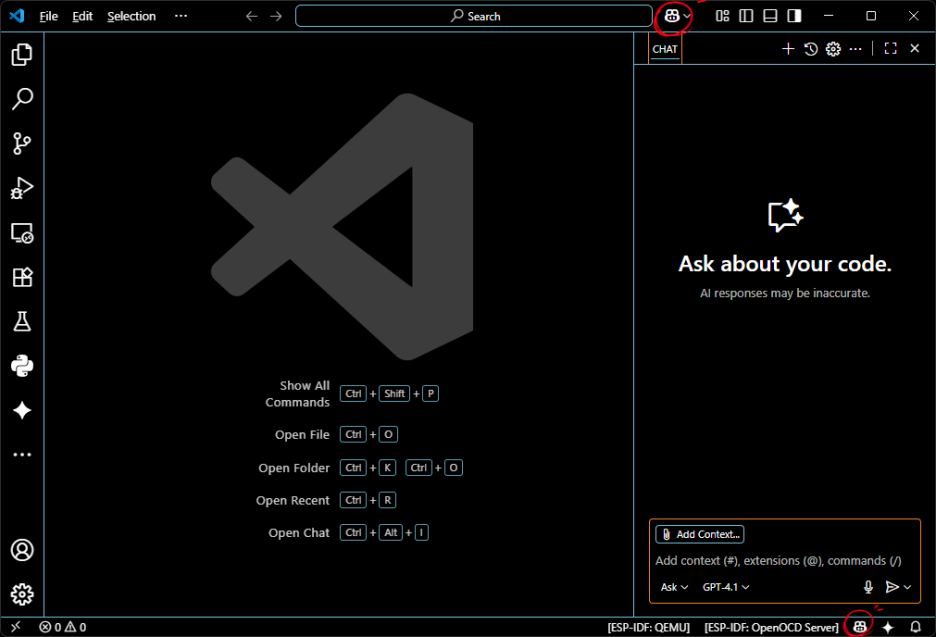Click ESP-IDF: QEMU in status bar
This screenshot has height=637, width=936.
648,627
